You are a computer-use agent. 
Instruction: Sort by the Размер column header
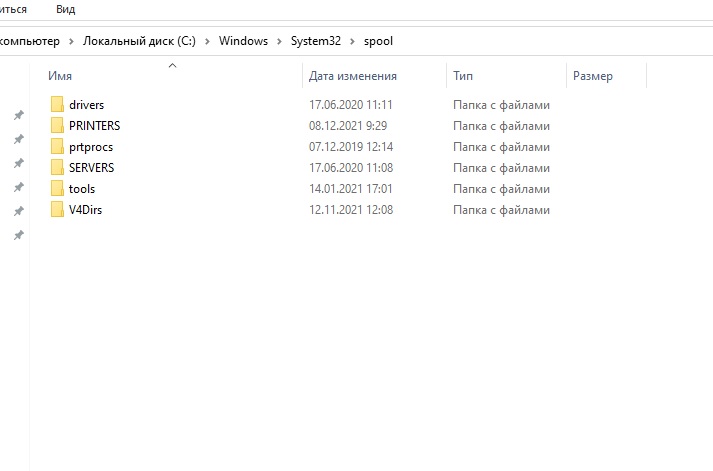[x=593, y=76]
